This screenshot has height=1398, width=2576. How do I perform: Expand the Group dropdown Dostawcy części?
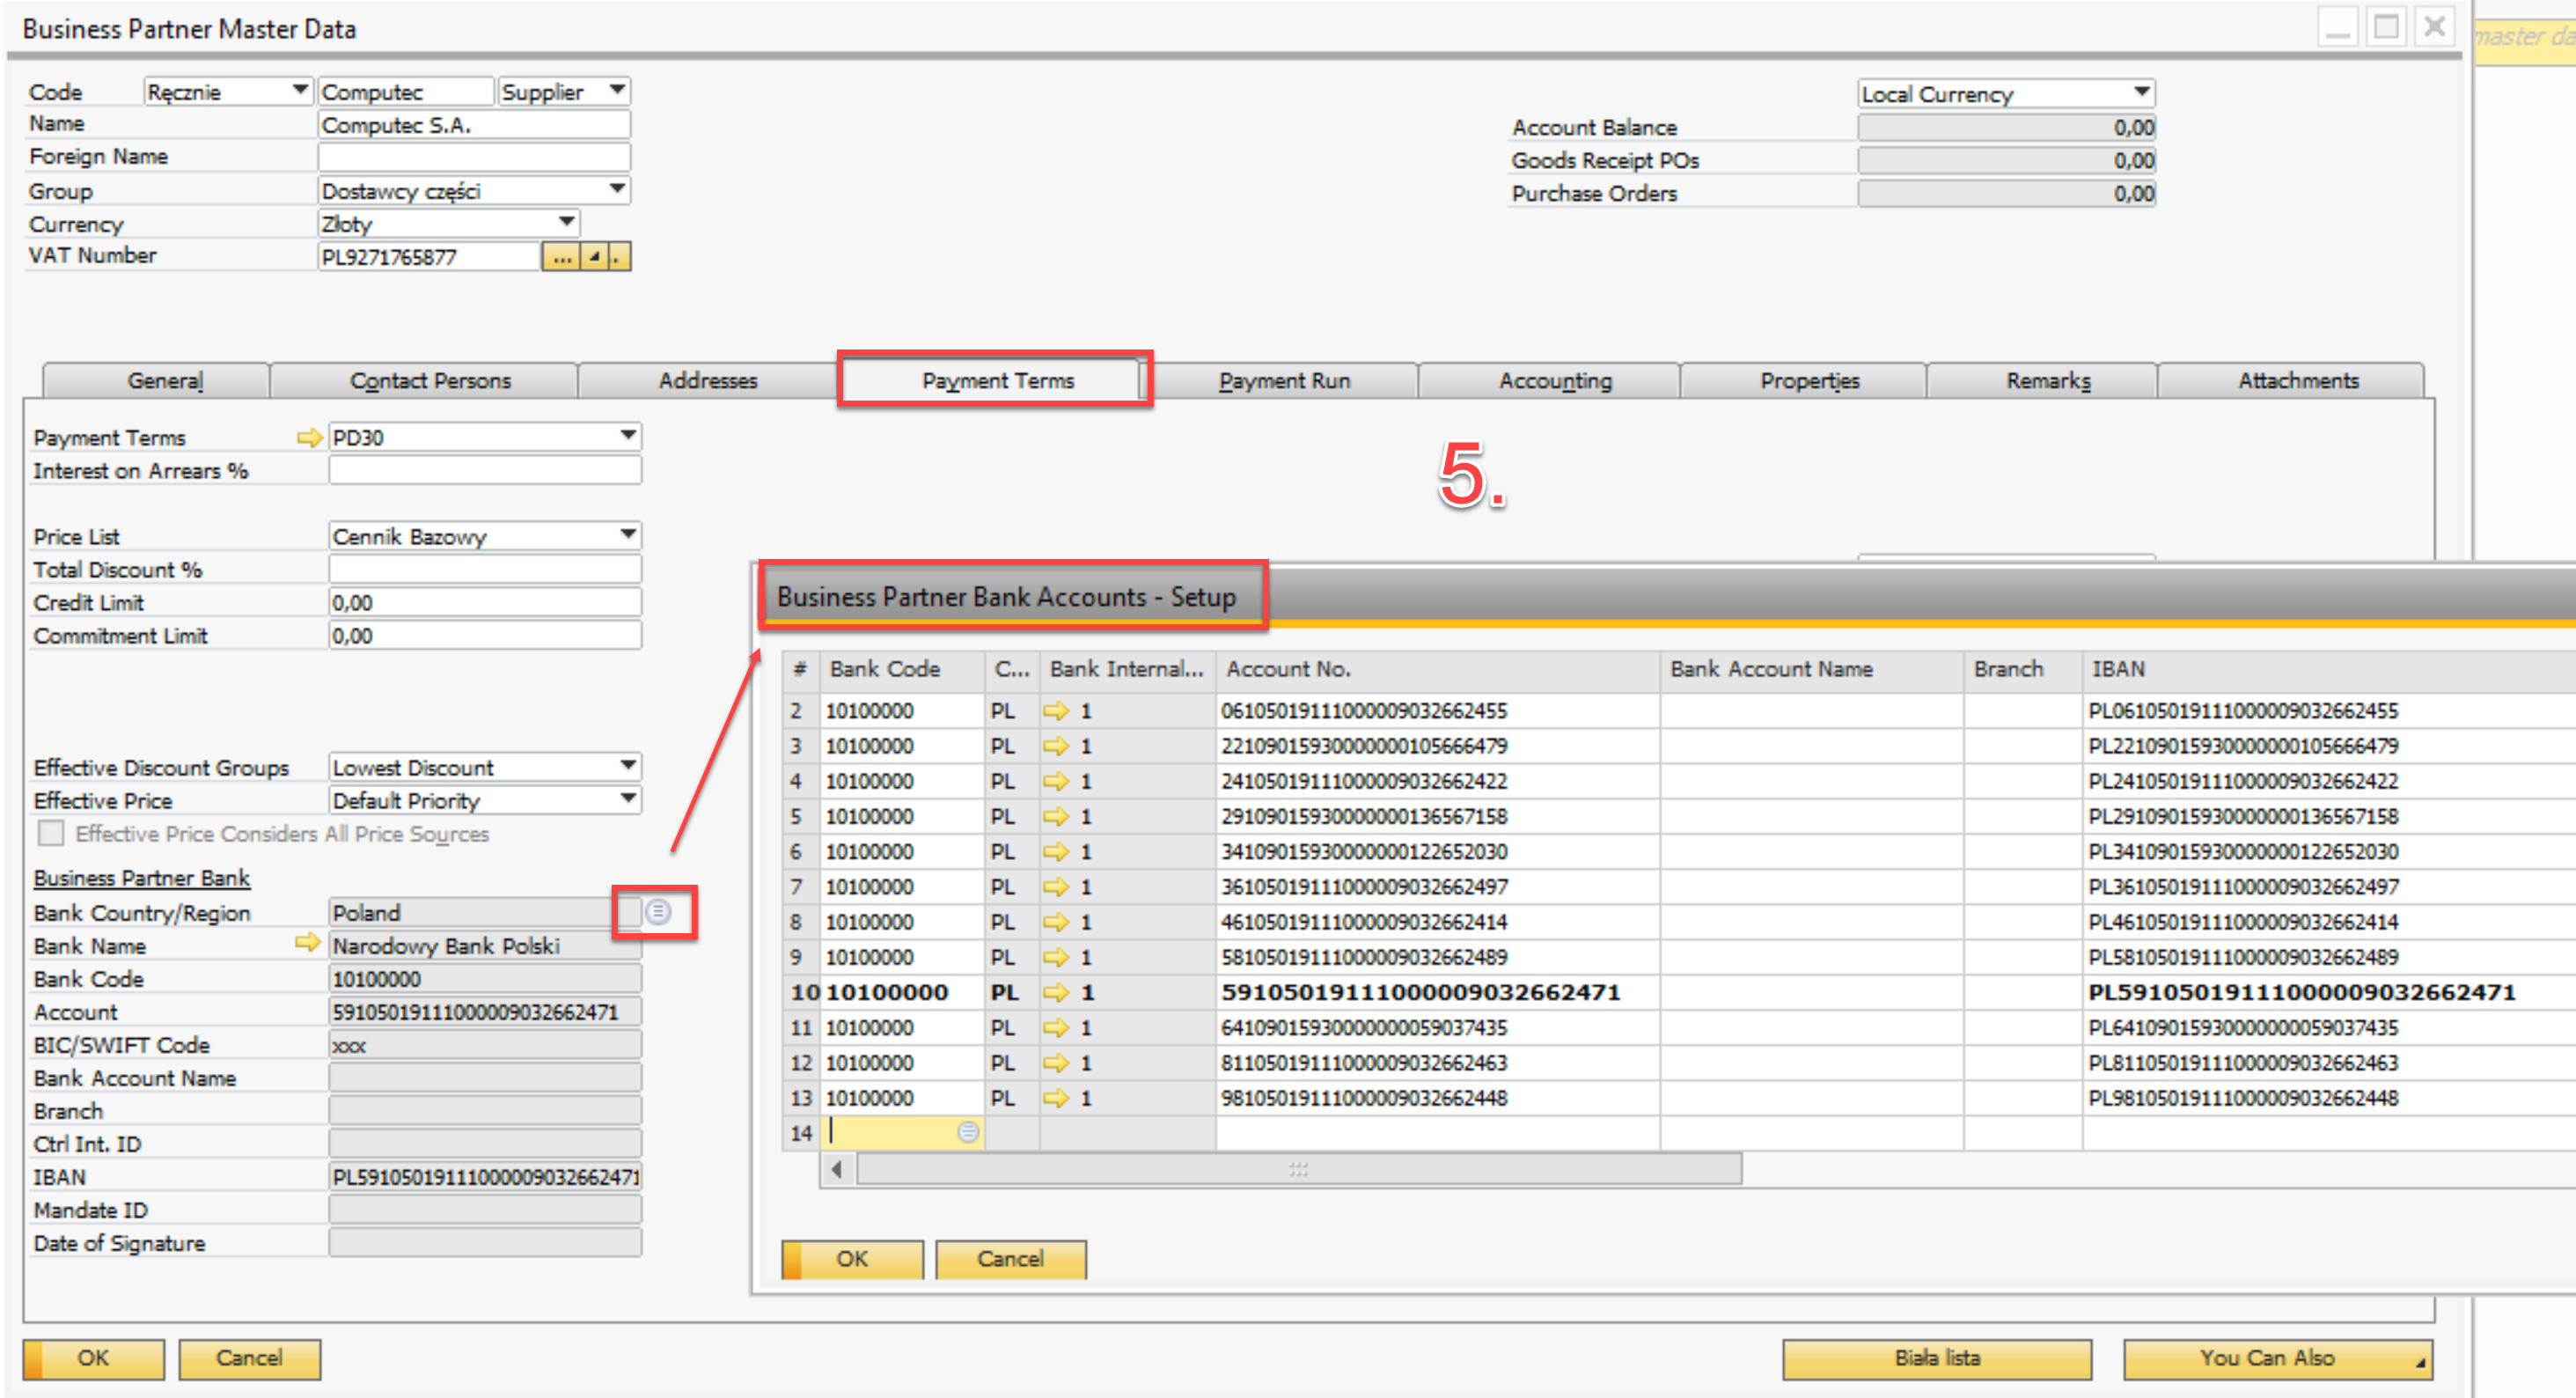click(617, 189)
